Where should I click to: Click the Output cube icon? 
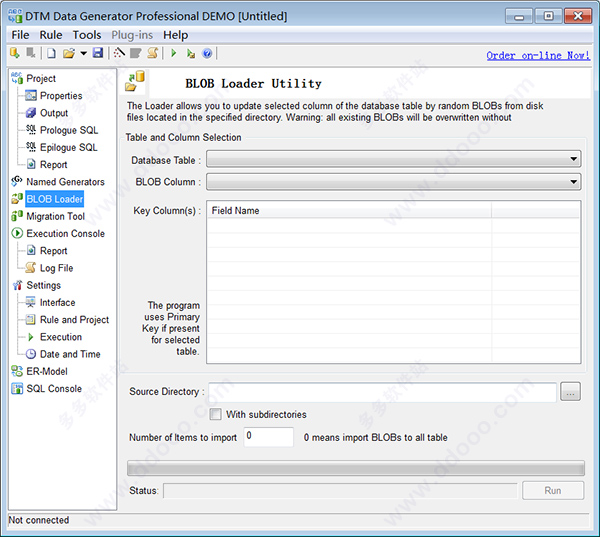point(31,113)
